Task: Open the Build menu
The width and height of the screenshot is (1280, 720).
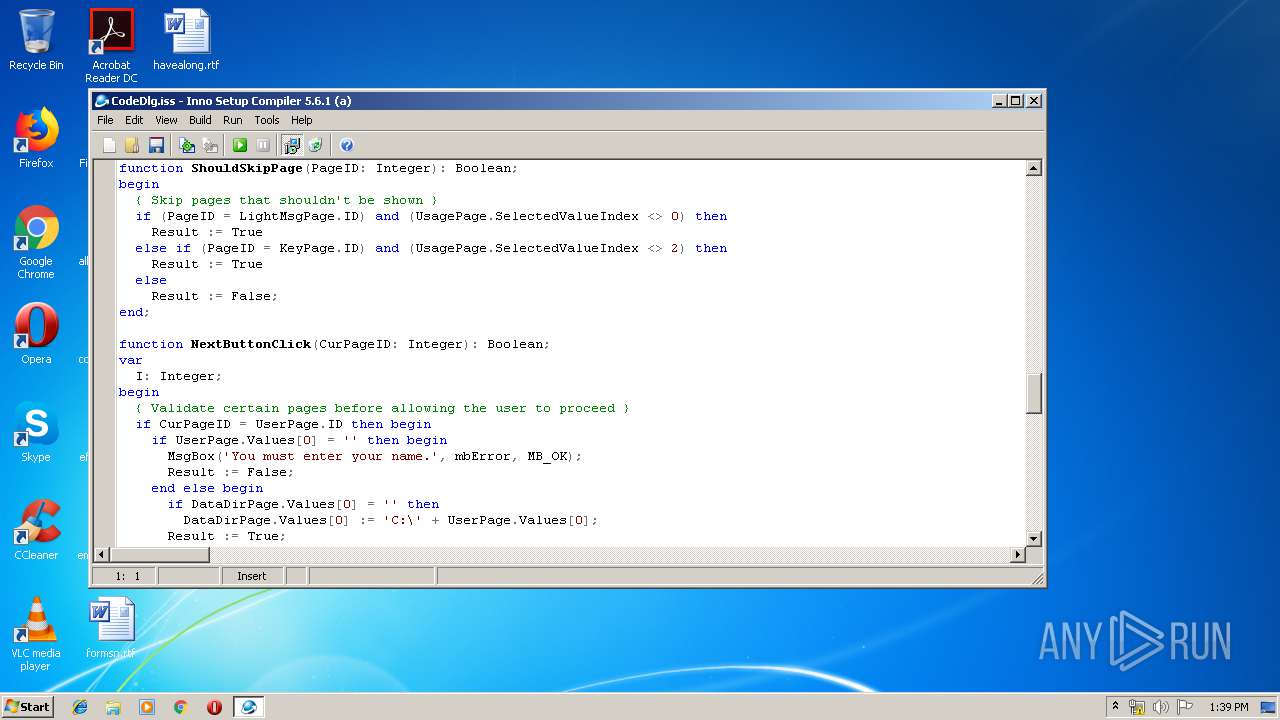Action: pyautogui.click(x=200, y=120)
